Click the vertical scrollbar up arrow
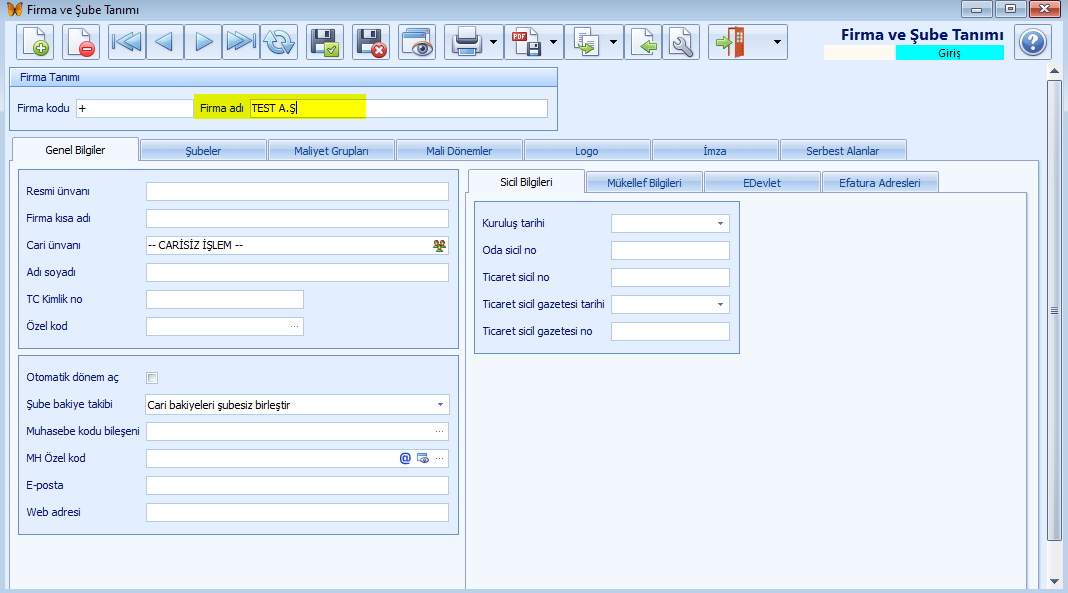Screen dimensions: 1068x593 click(1054, 71)
